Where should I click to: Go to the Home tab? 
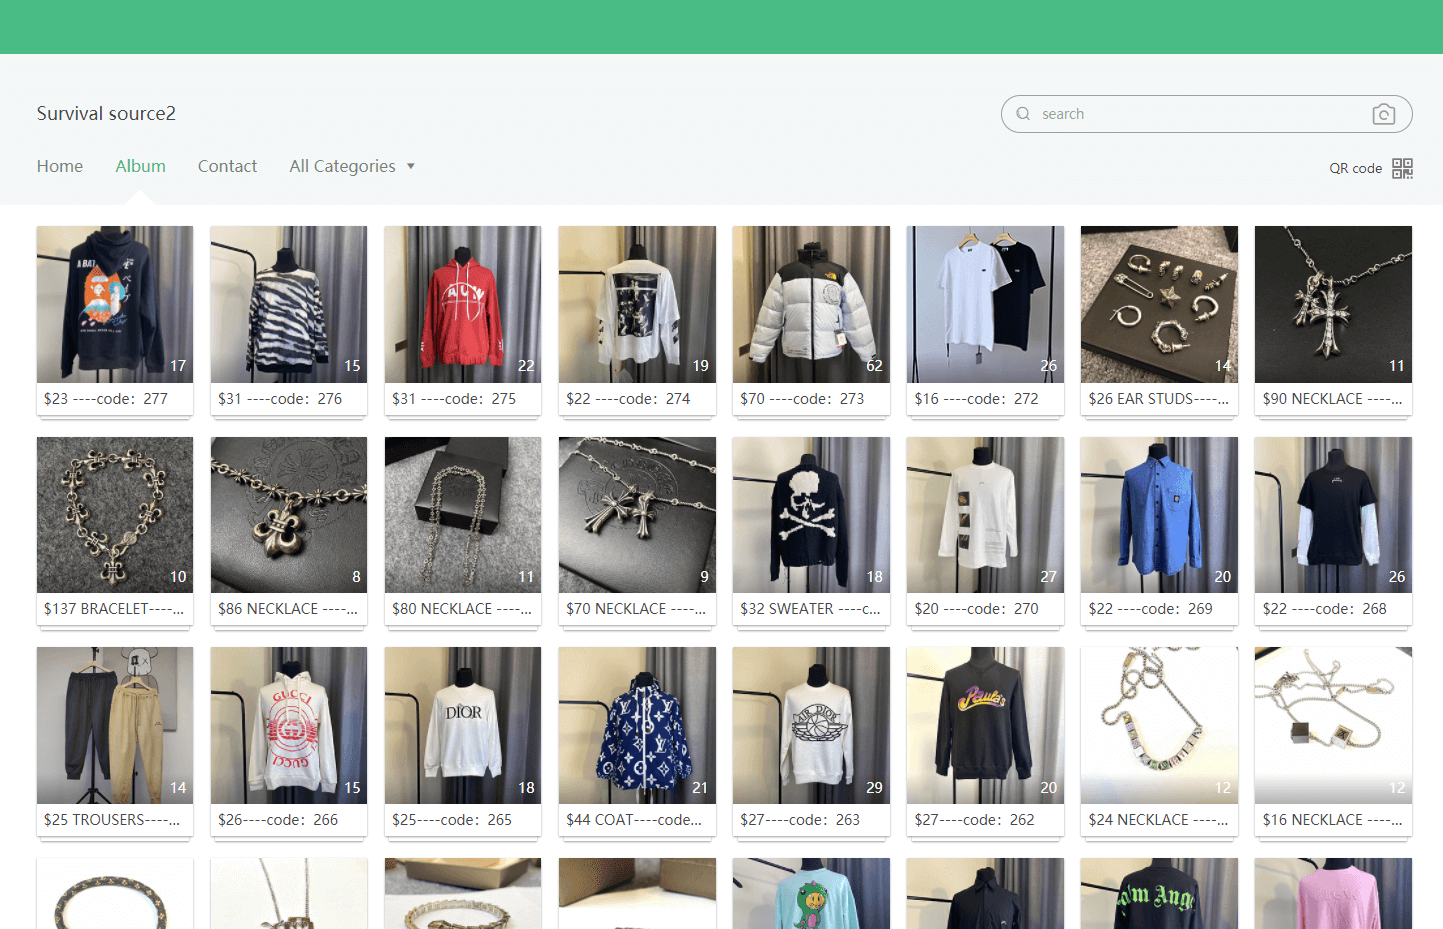point(60,166)
